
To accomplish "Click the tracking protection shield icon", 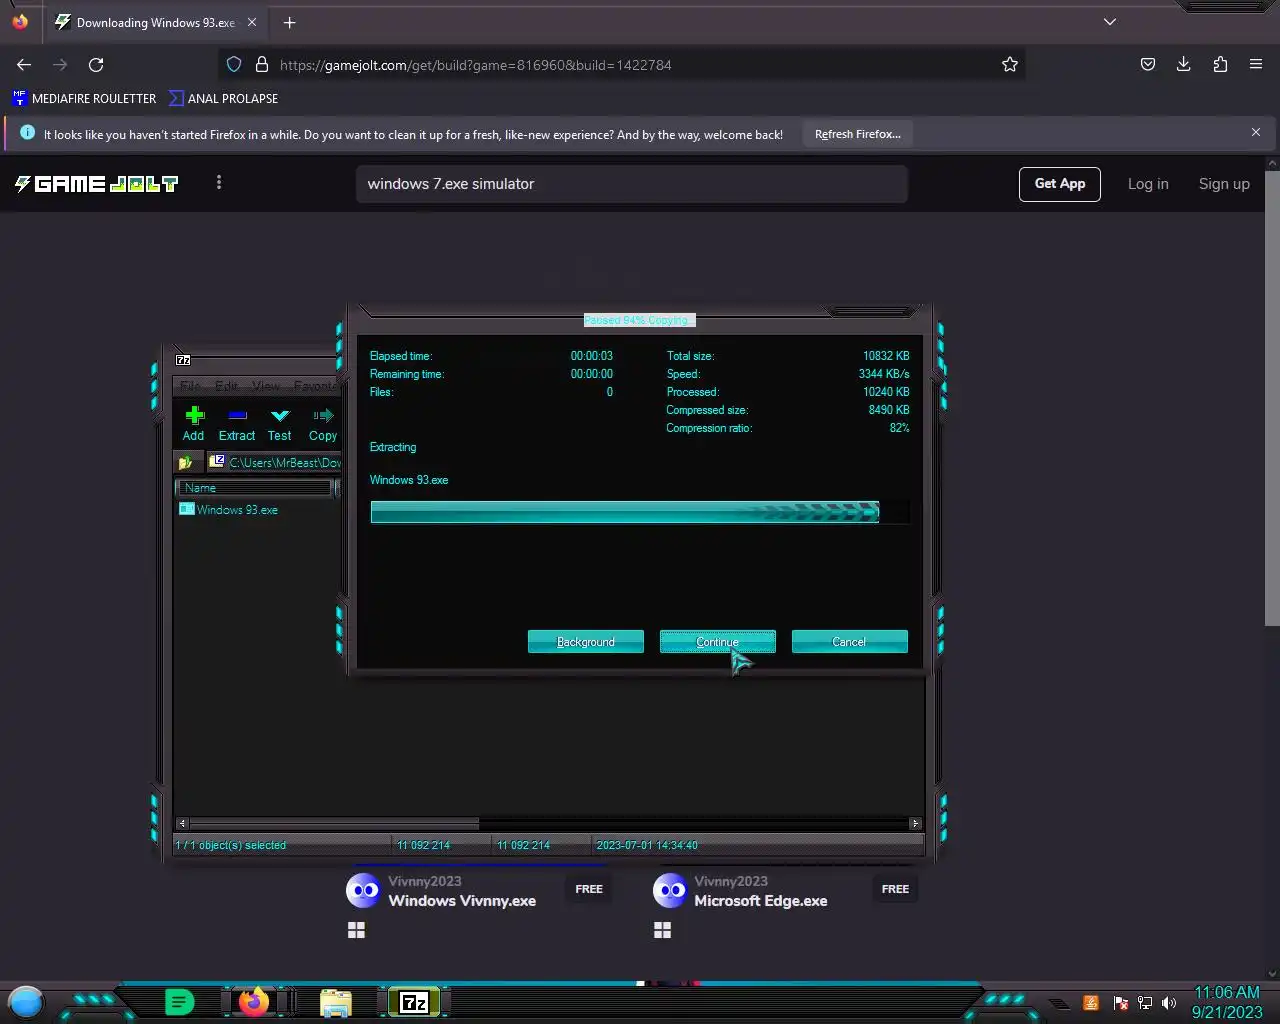I will point(234,65).
